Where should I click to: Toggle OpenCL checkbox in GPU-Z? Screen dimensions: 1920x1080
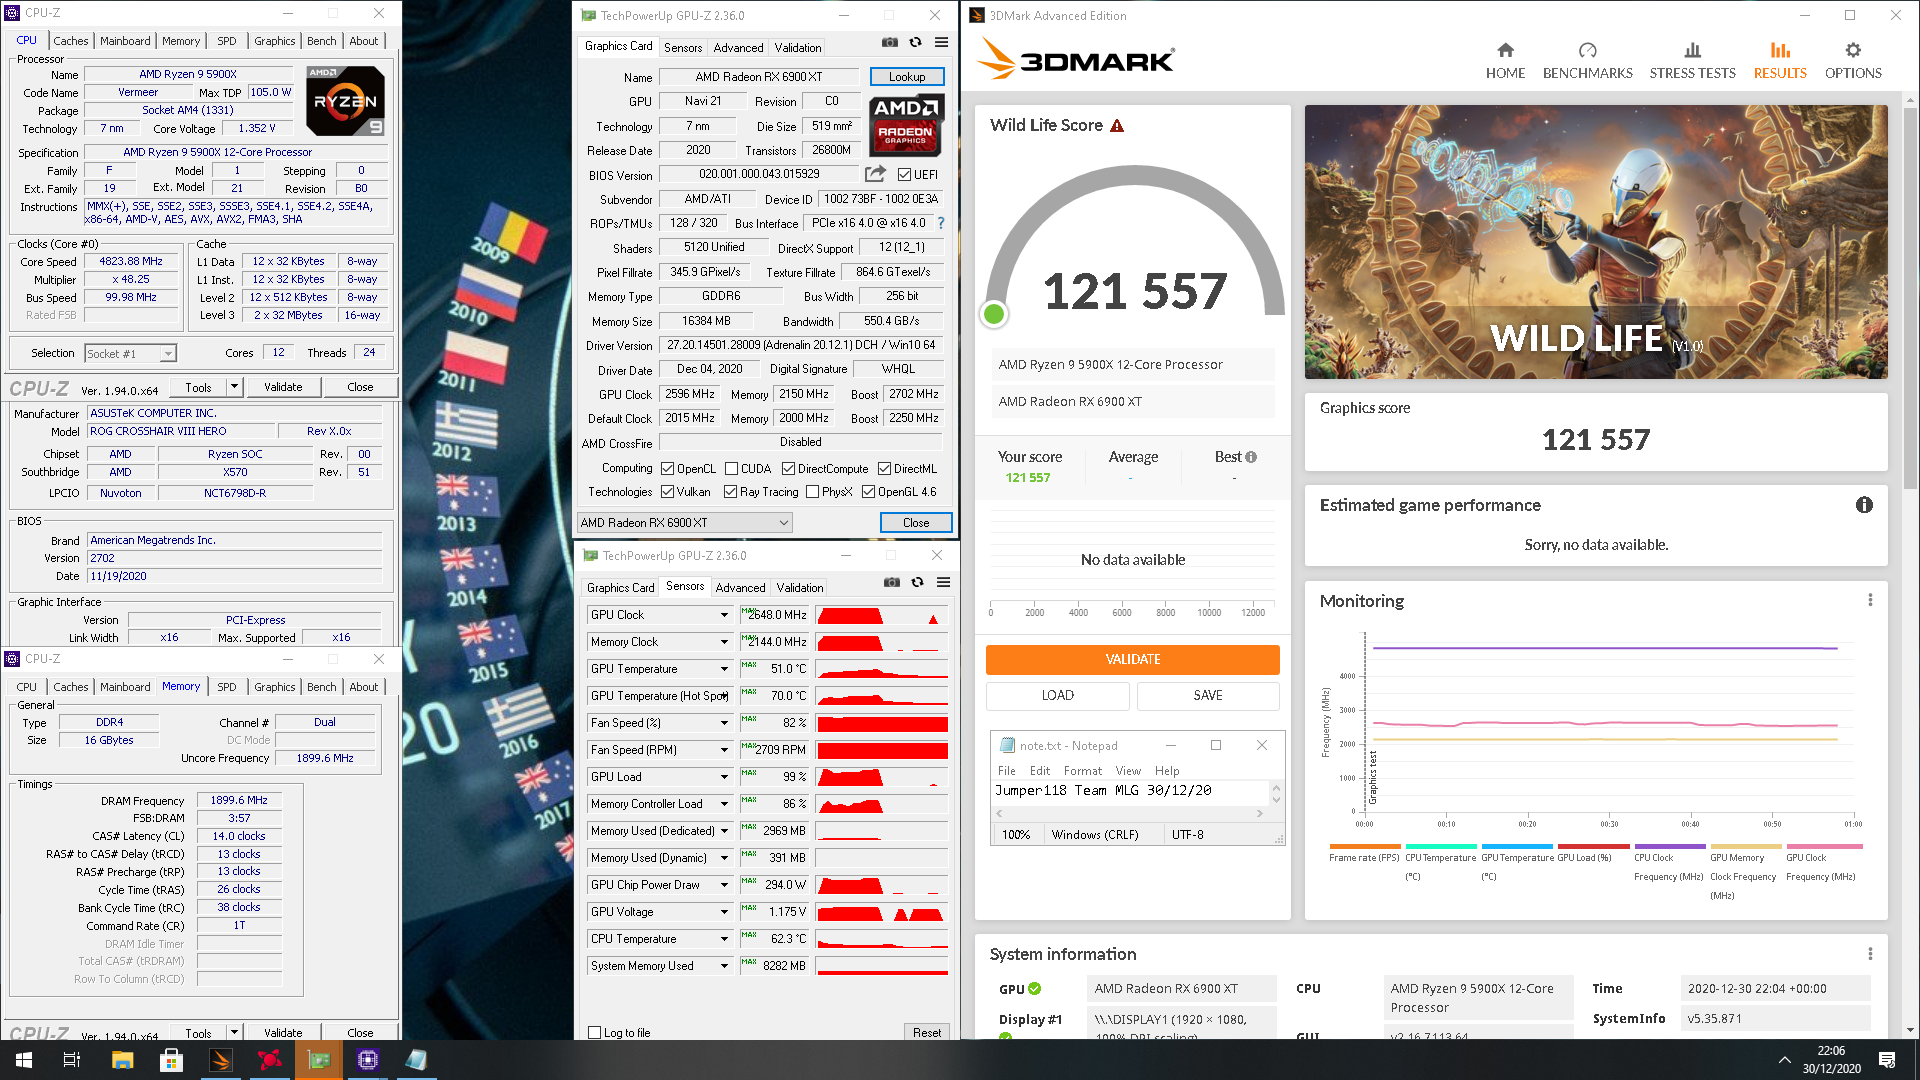point(667,469)
